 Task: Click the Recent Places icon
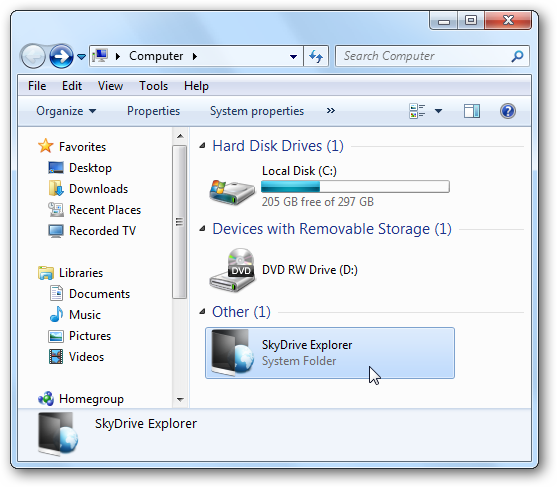[56, 210]
